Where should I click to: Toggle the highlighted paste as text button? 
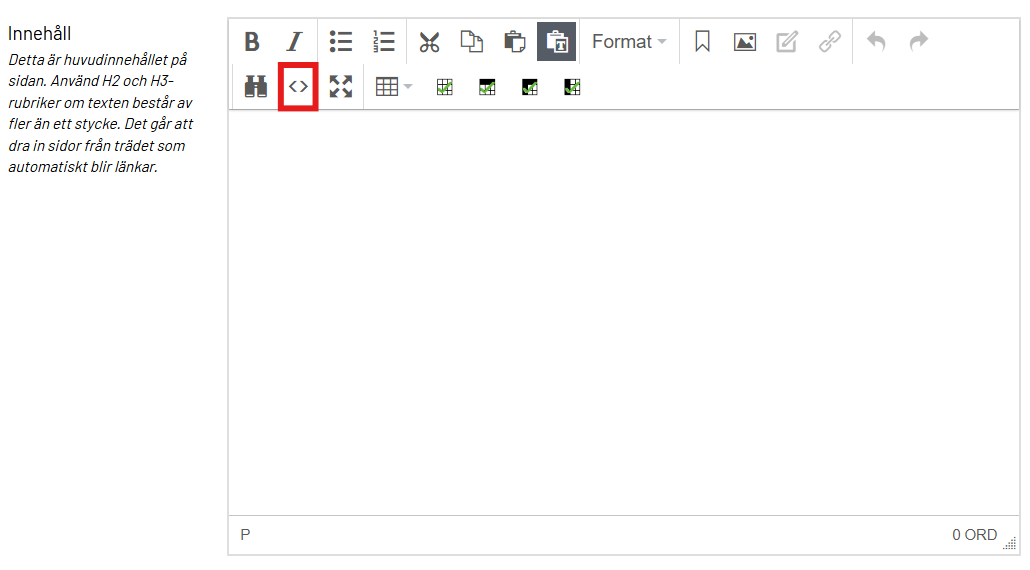556,42
